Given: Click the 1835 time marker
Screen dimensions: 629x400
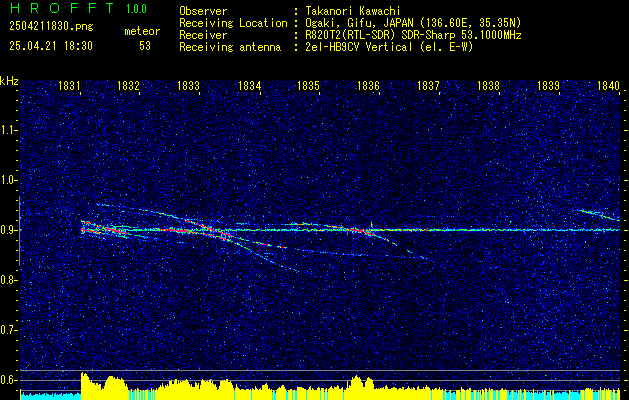Looking at the screenshot, I should click(x=308, y=86).
